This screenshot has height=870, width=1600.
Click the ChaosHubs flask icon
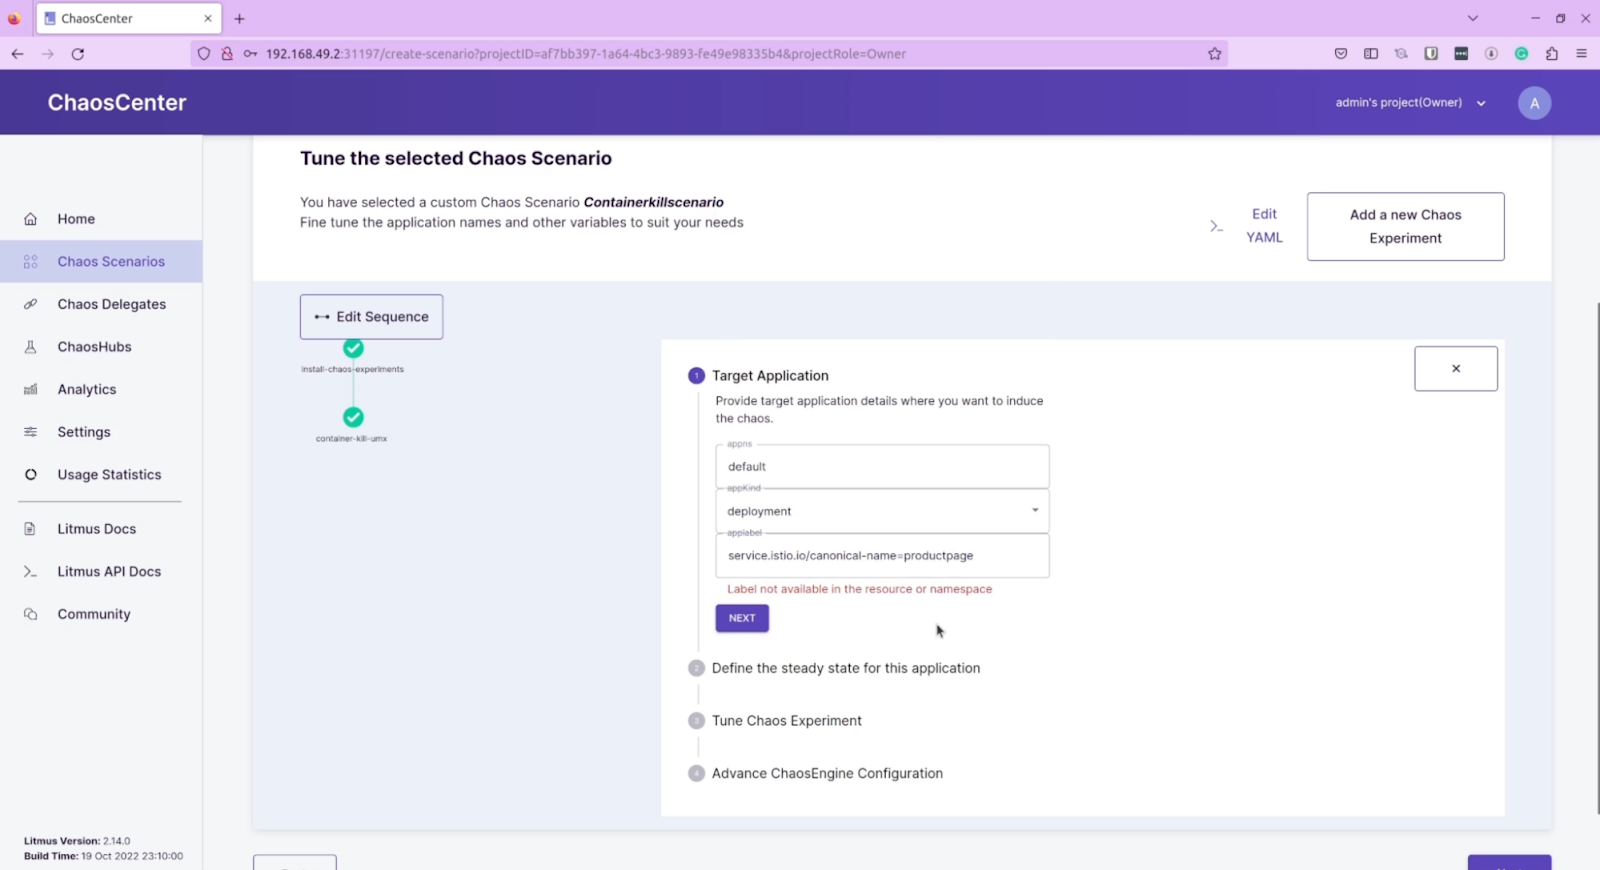pos(30,347)
